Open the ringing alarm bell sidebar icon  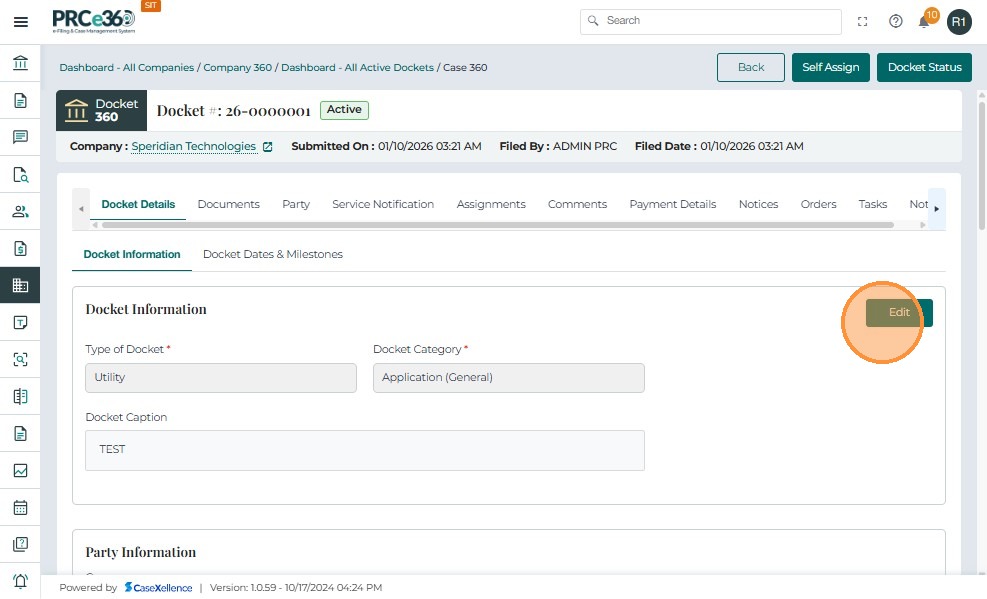(x=20, y=581)
